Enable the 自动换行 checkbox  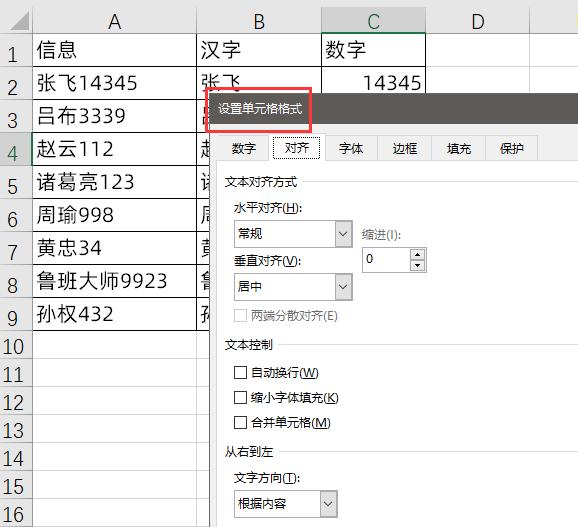[240, 373]
